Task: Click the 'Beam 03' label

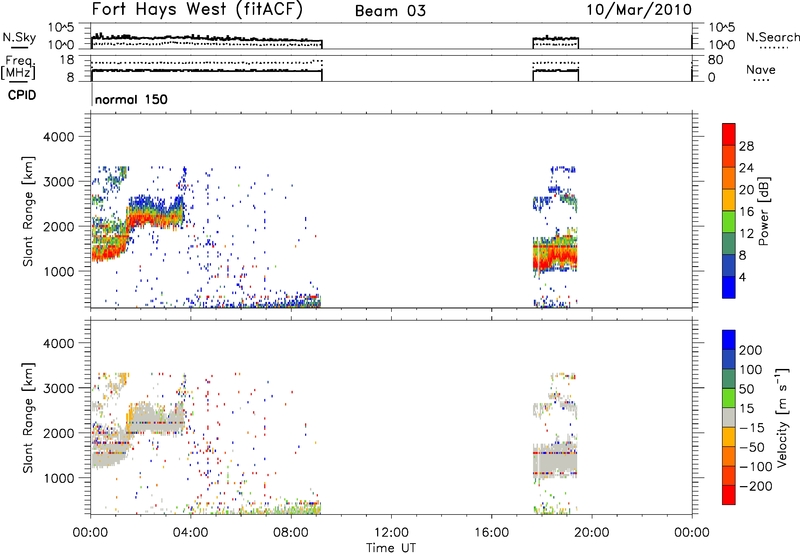Action: [x=390, y=11]
